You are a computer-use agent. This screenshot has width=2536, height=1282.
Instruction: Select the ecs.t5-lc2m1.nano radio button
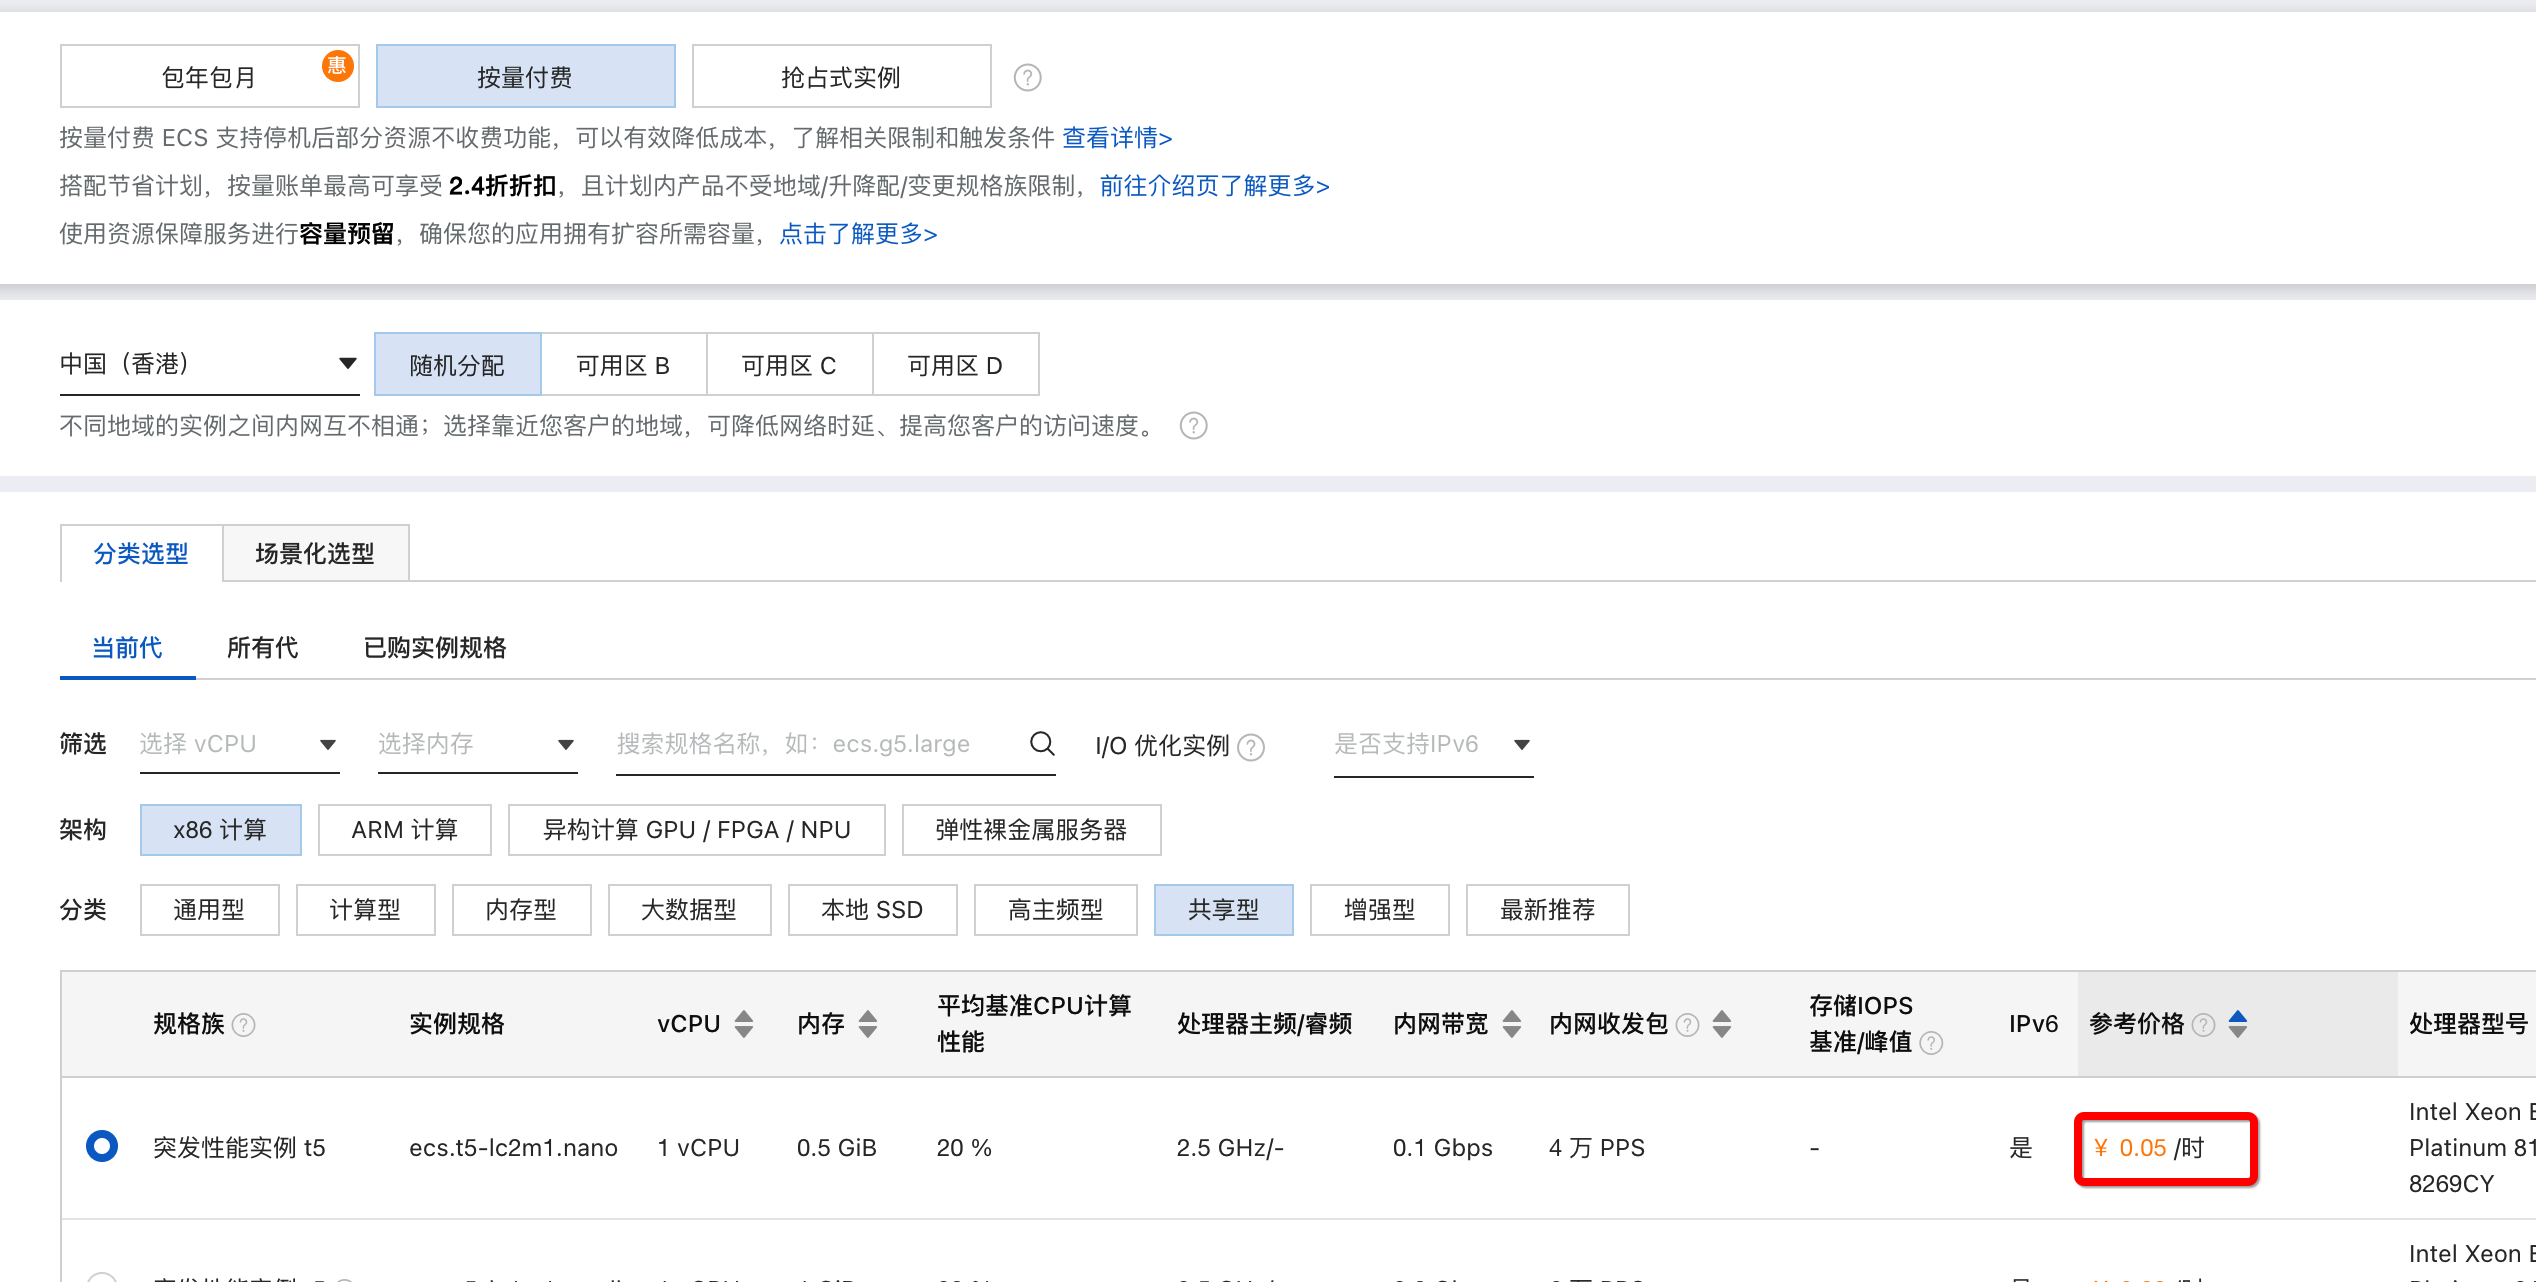101,1146
